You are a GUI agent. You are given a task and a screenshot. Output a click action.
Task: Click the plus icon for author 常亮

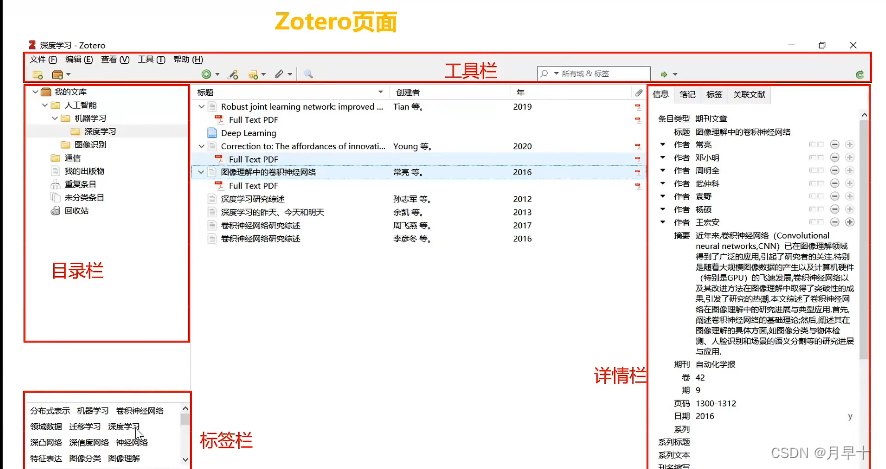pos(849,145)
